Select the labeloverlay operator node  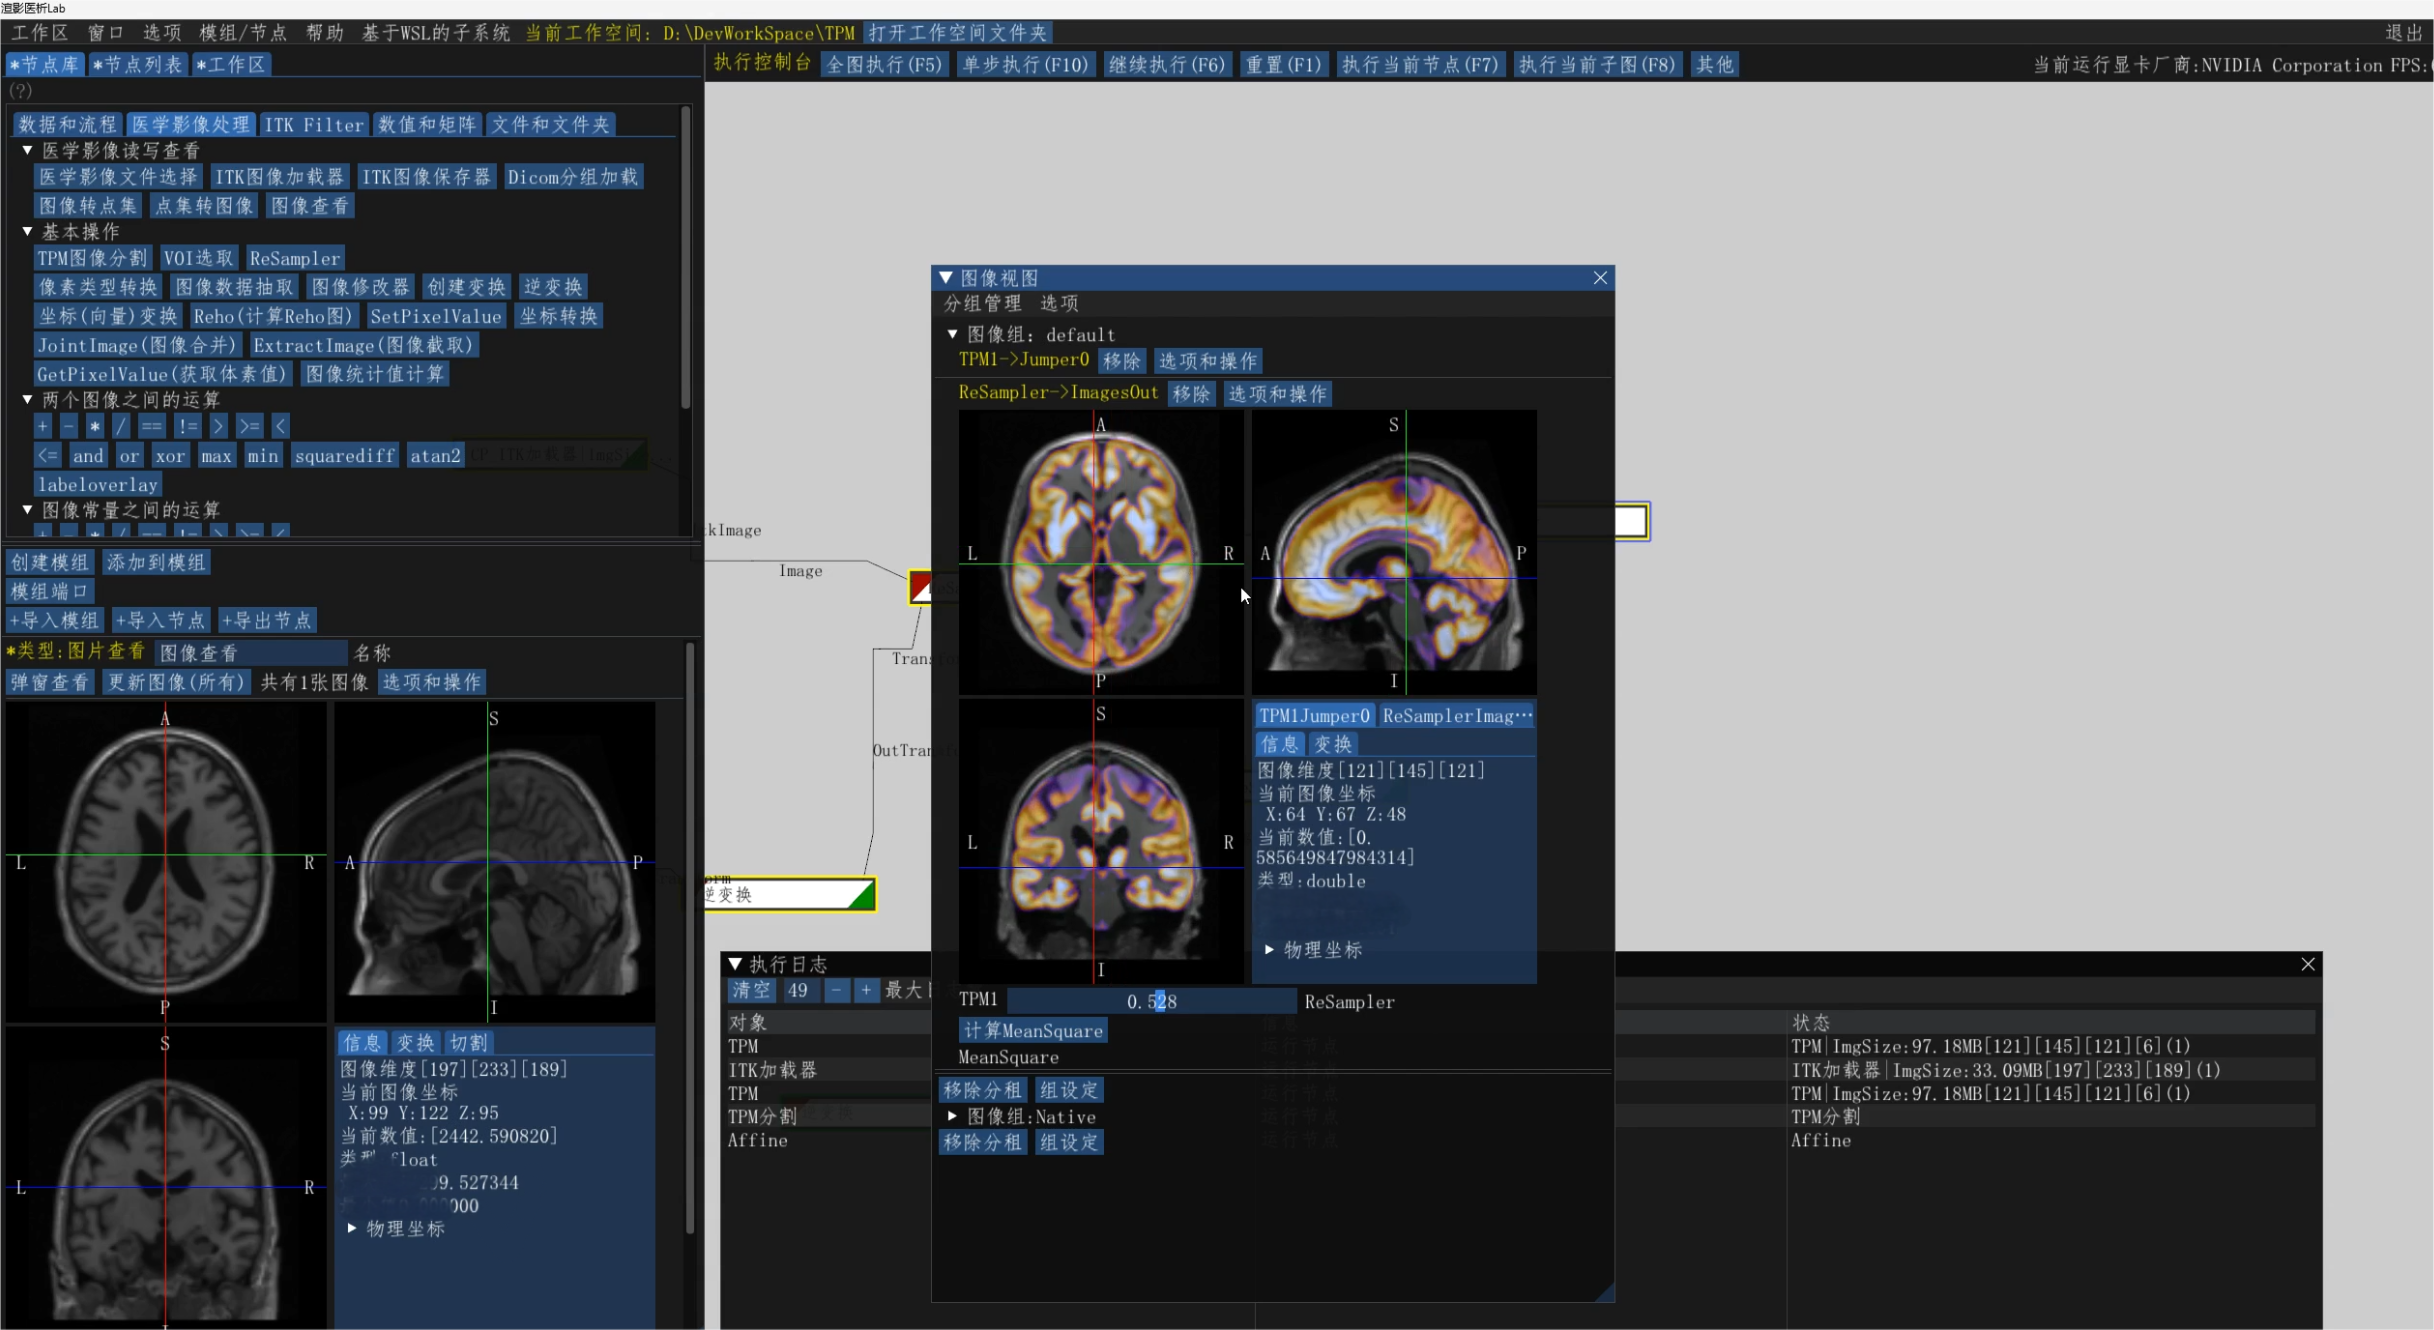pos(97,484)
